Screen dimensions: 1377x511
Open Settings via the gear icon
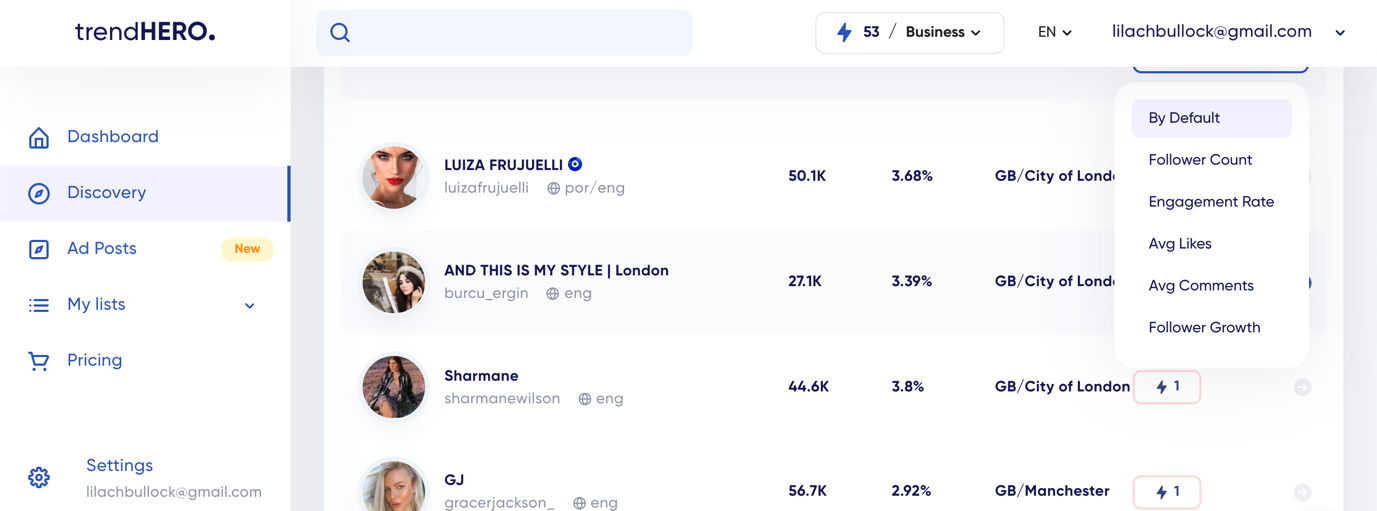39,478
